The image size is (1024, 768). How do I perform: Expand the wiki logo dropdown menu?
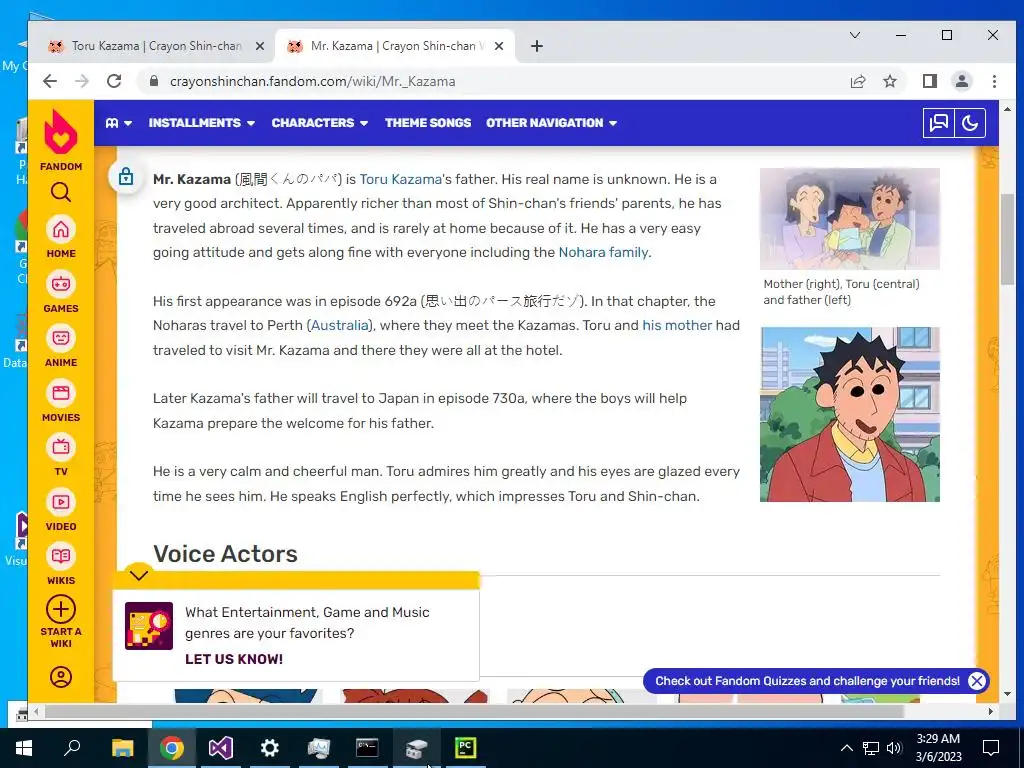pos(119,123)
